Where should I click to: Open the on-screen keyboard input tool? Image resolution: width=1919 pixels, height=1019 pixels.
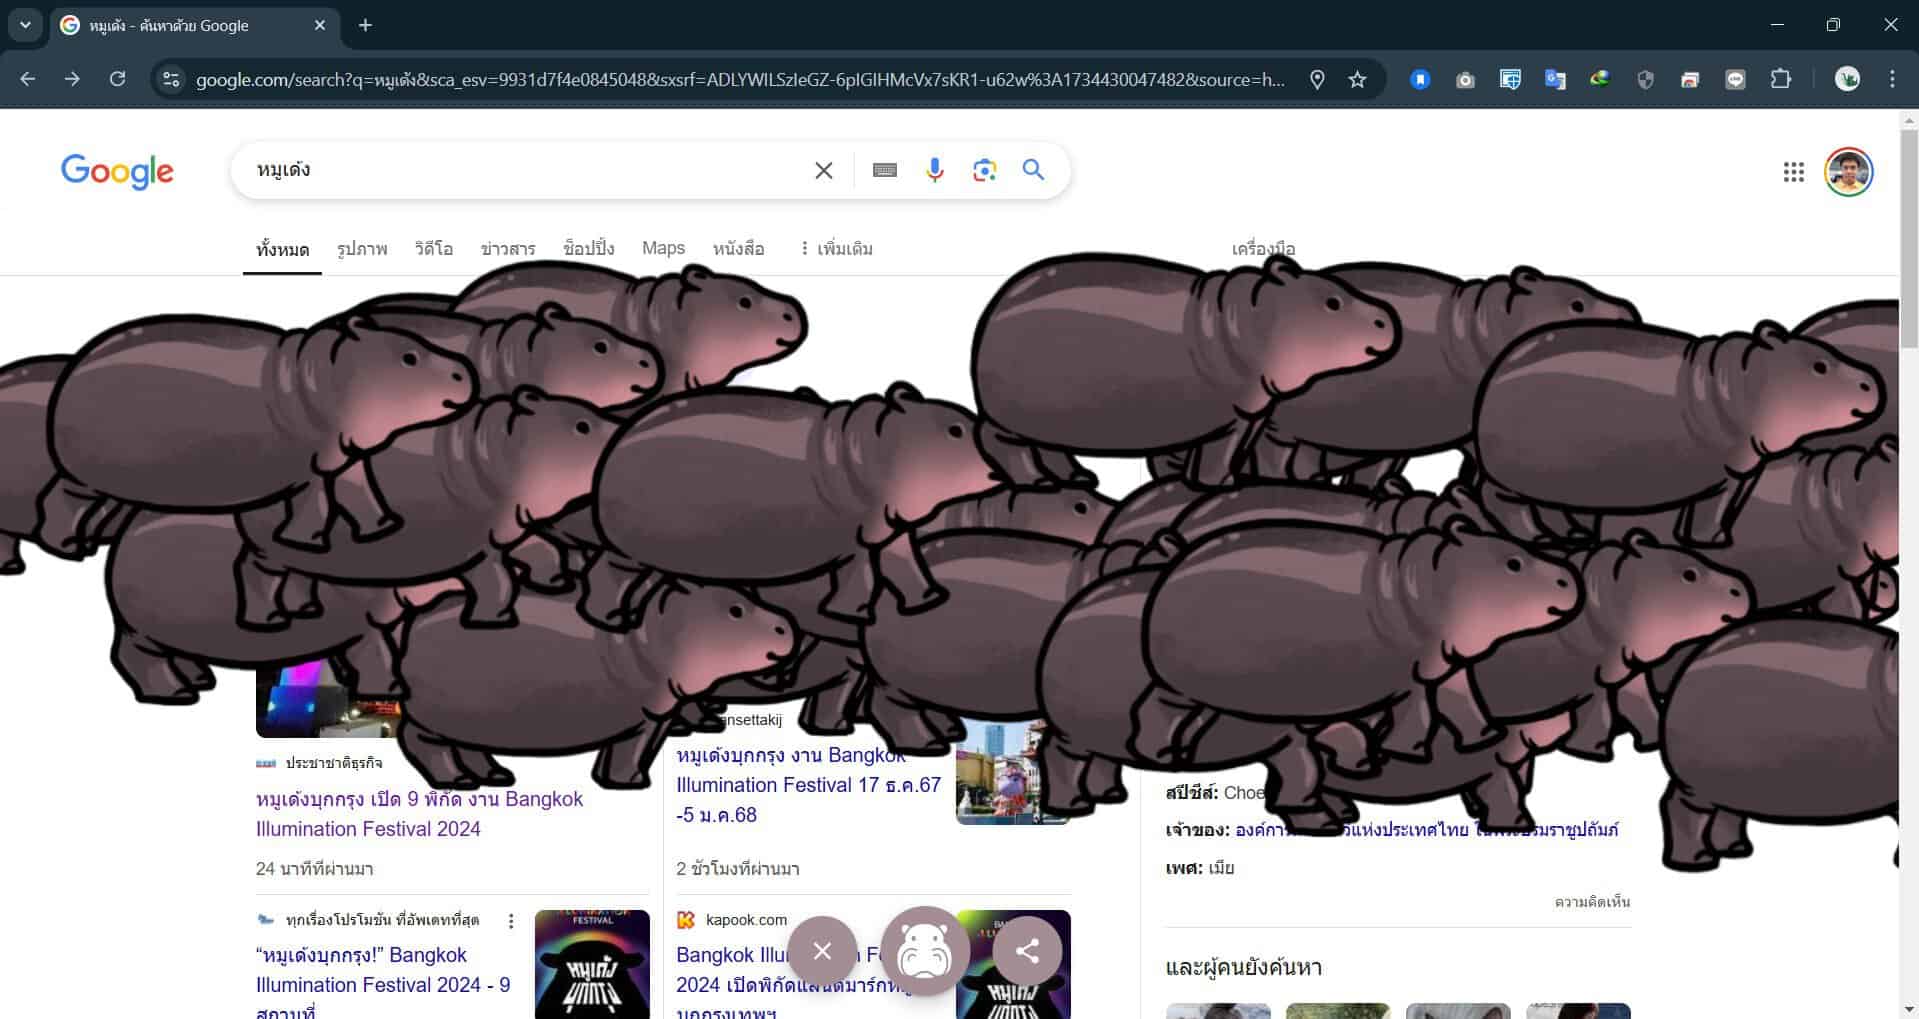tap(884, 170)
